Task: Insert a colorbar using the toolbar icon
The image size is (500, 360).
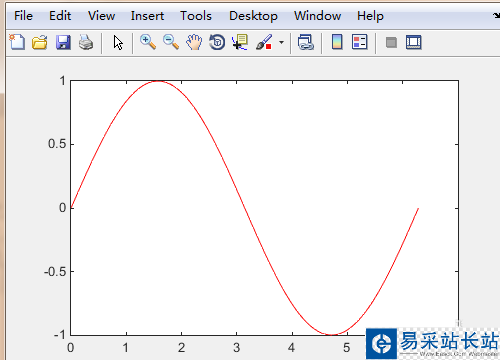Action: (x=337, y=42)
